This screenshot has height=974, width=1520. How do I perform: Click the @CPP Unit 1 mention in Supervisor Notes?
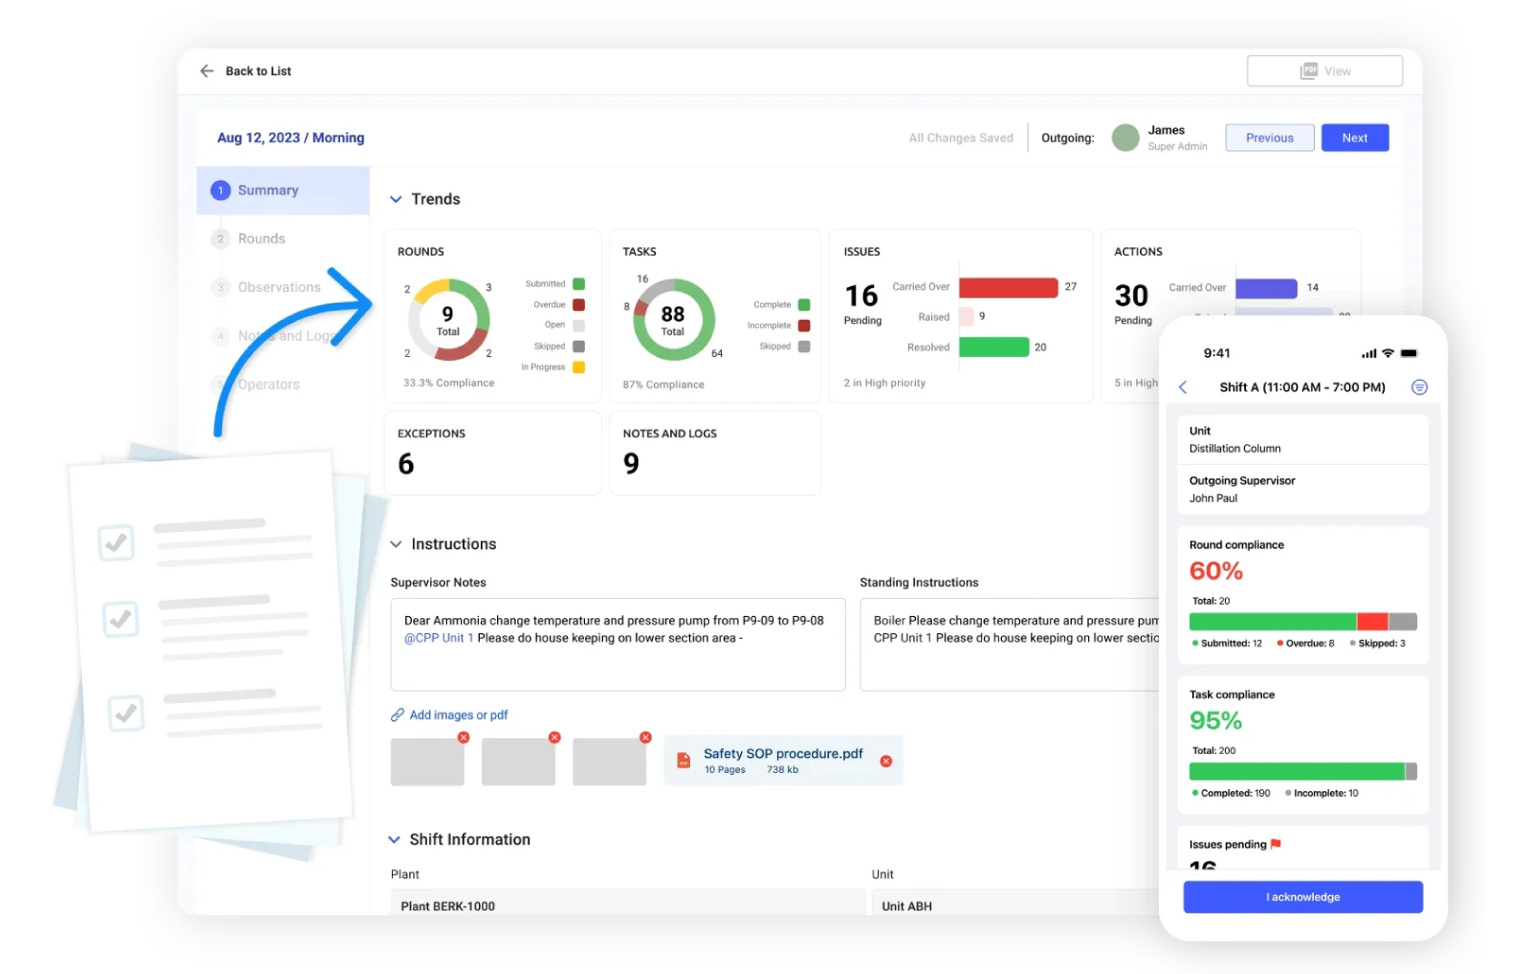click(x=440, y=637)
